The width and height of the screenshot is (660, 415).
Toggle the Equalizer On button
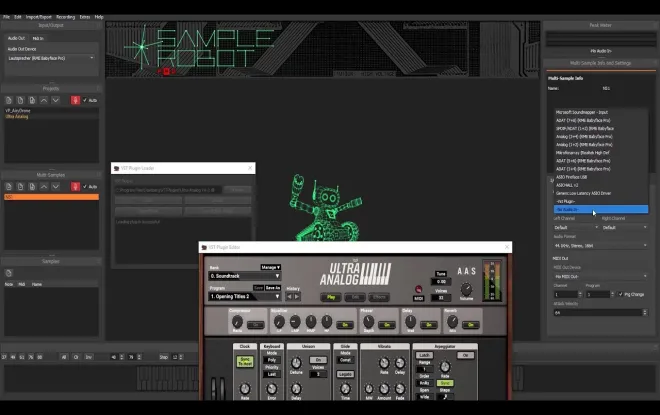[x=345, y=325]
